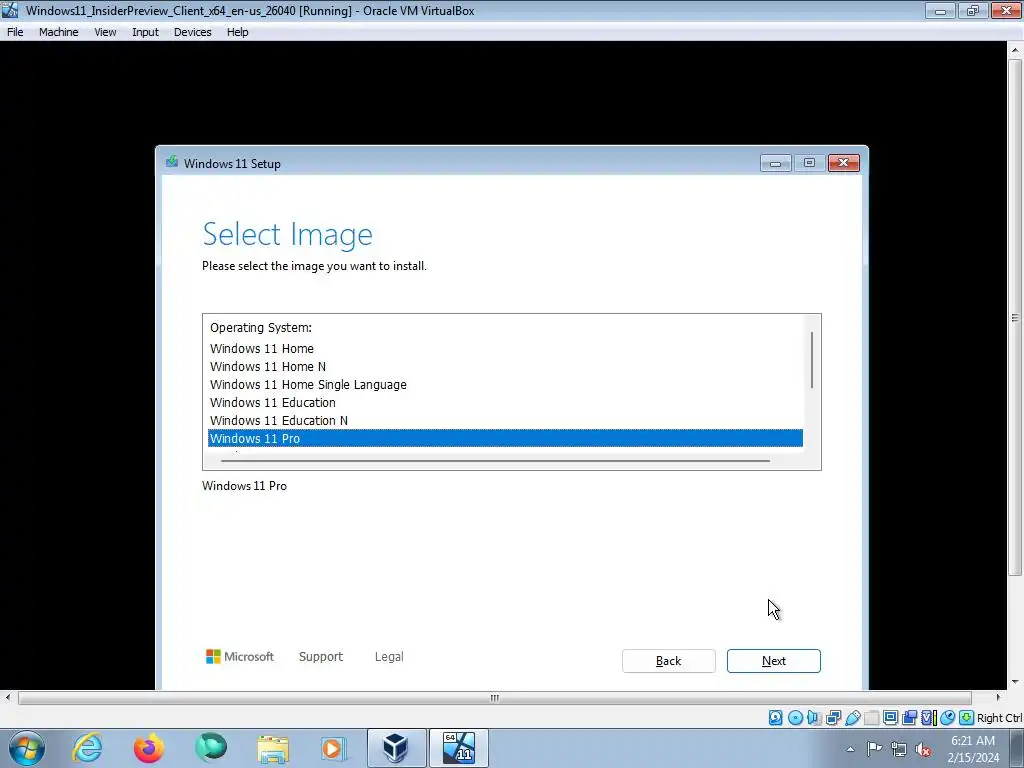Click the VirtualBox scroll-left arrow

pos(8,697)
